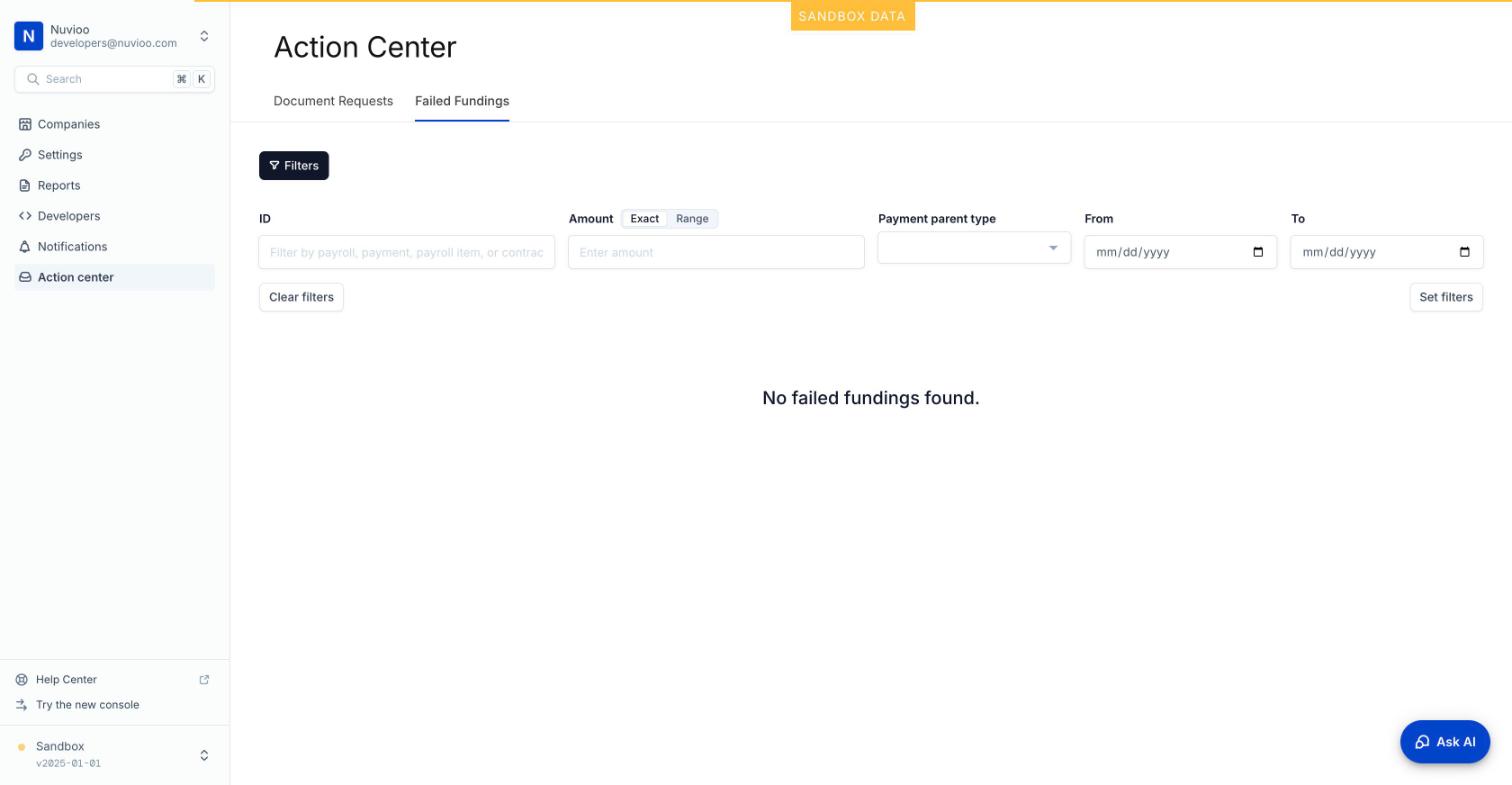Click Try the new console
Image resolution: width=1512 pixels, height=785 pixels.
click(87, 705)
